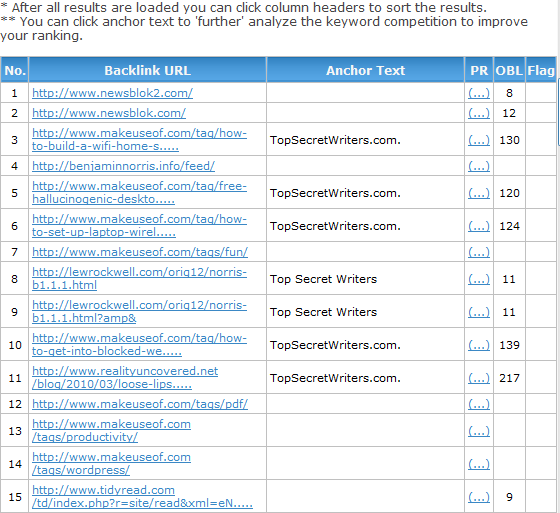The height and width of the screenshot is (513, 560).
Task: Sort results by the No. column header
Action: tap(15, 70)
